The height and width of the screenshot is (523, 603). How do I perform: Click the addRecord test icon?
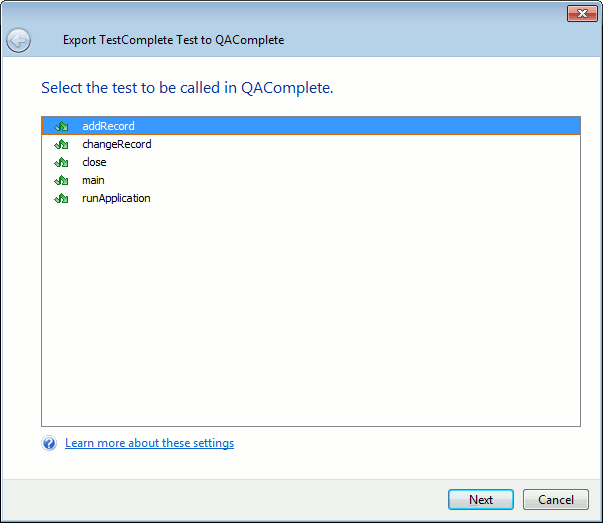coord(61,126)
